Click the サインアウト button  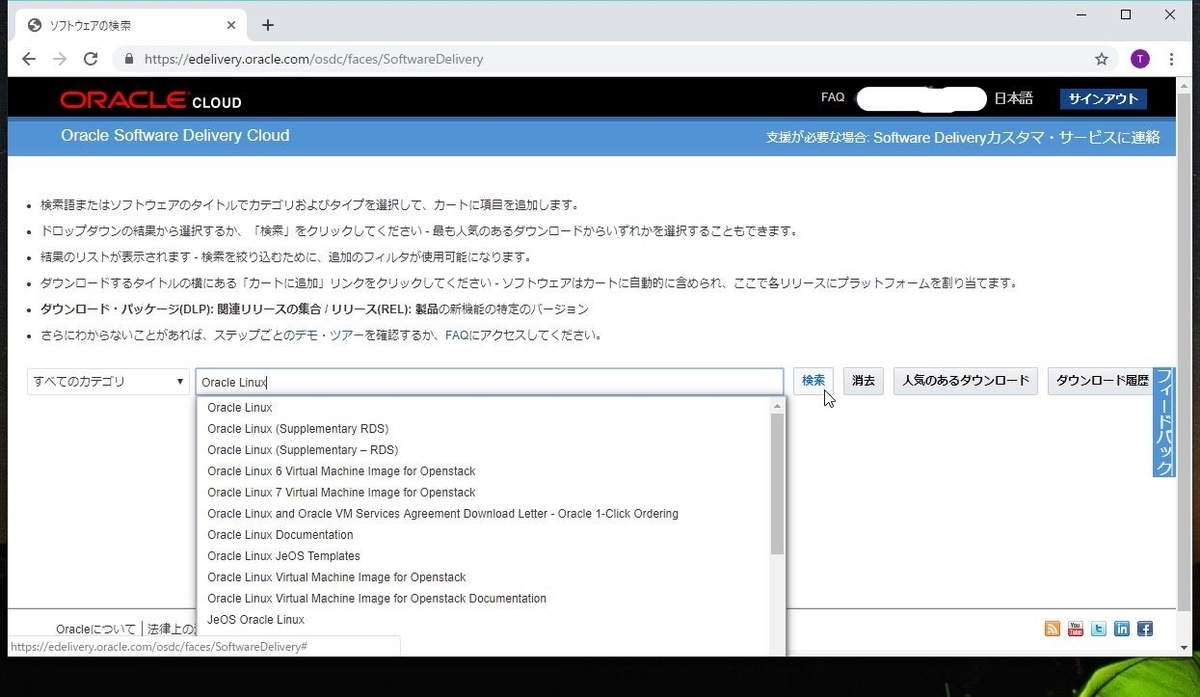click(x=1103, y=99)
